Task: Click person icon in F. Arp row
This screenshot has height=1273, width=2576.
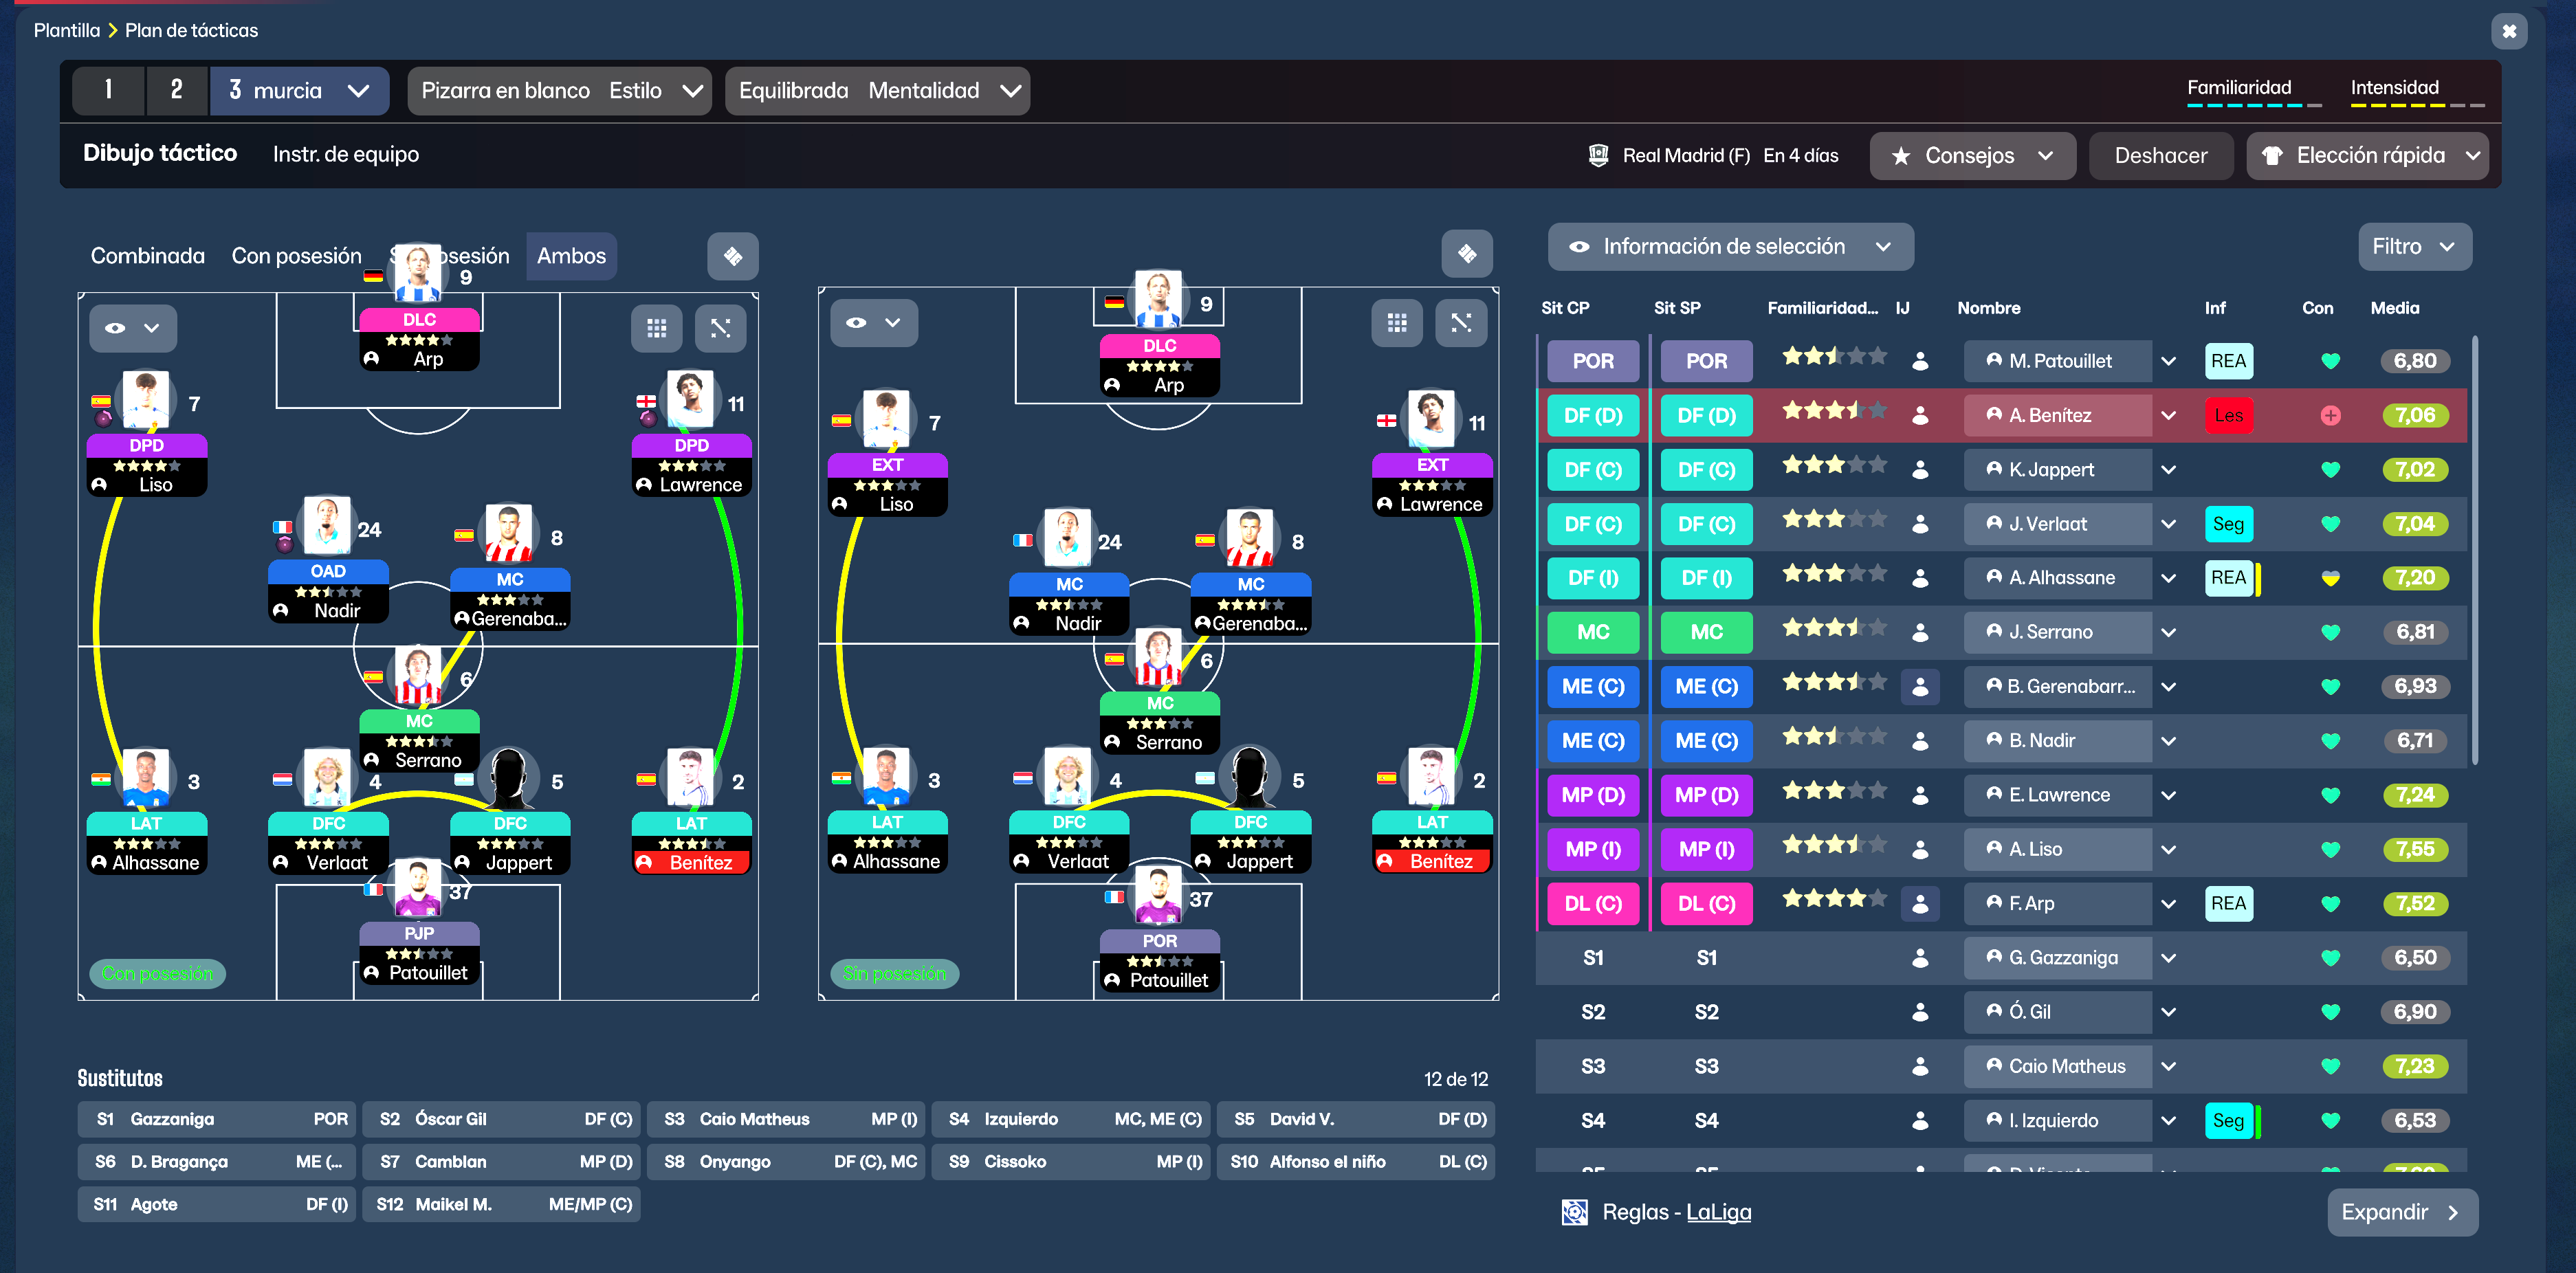Action: point(1919,904)
